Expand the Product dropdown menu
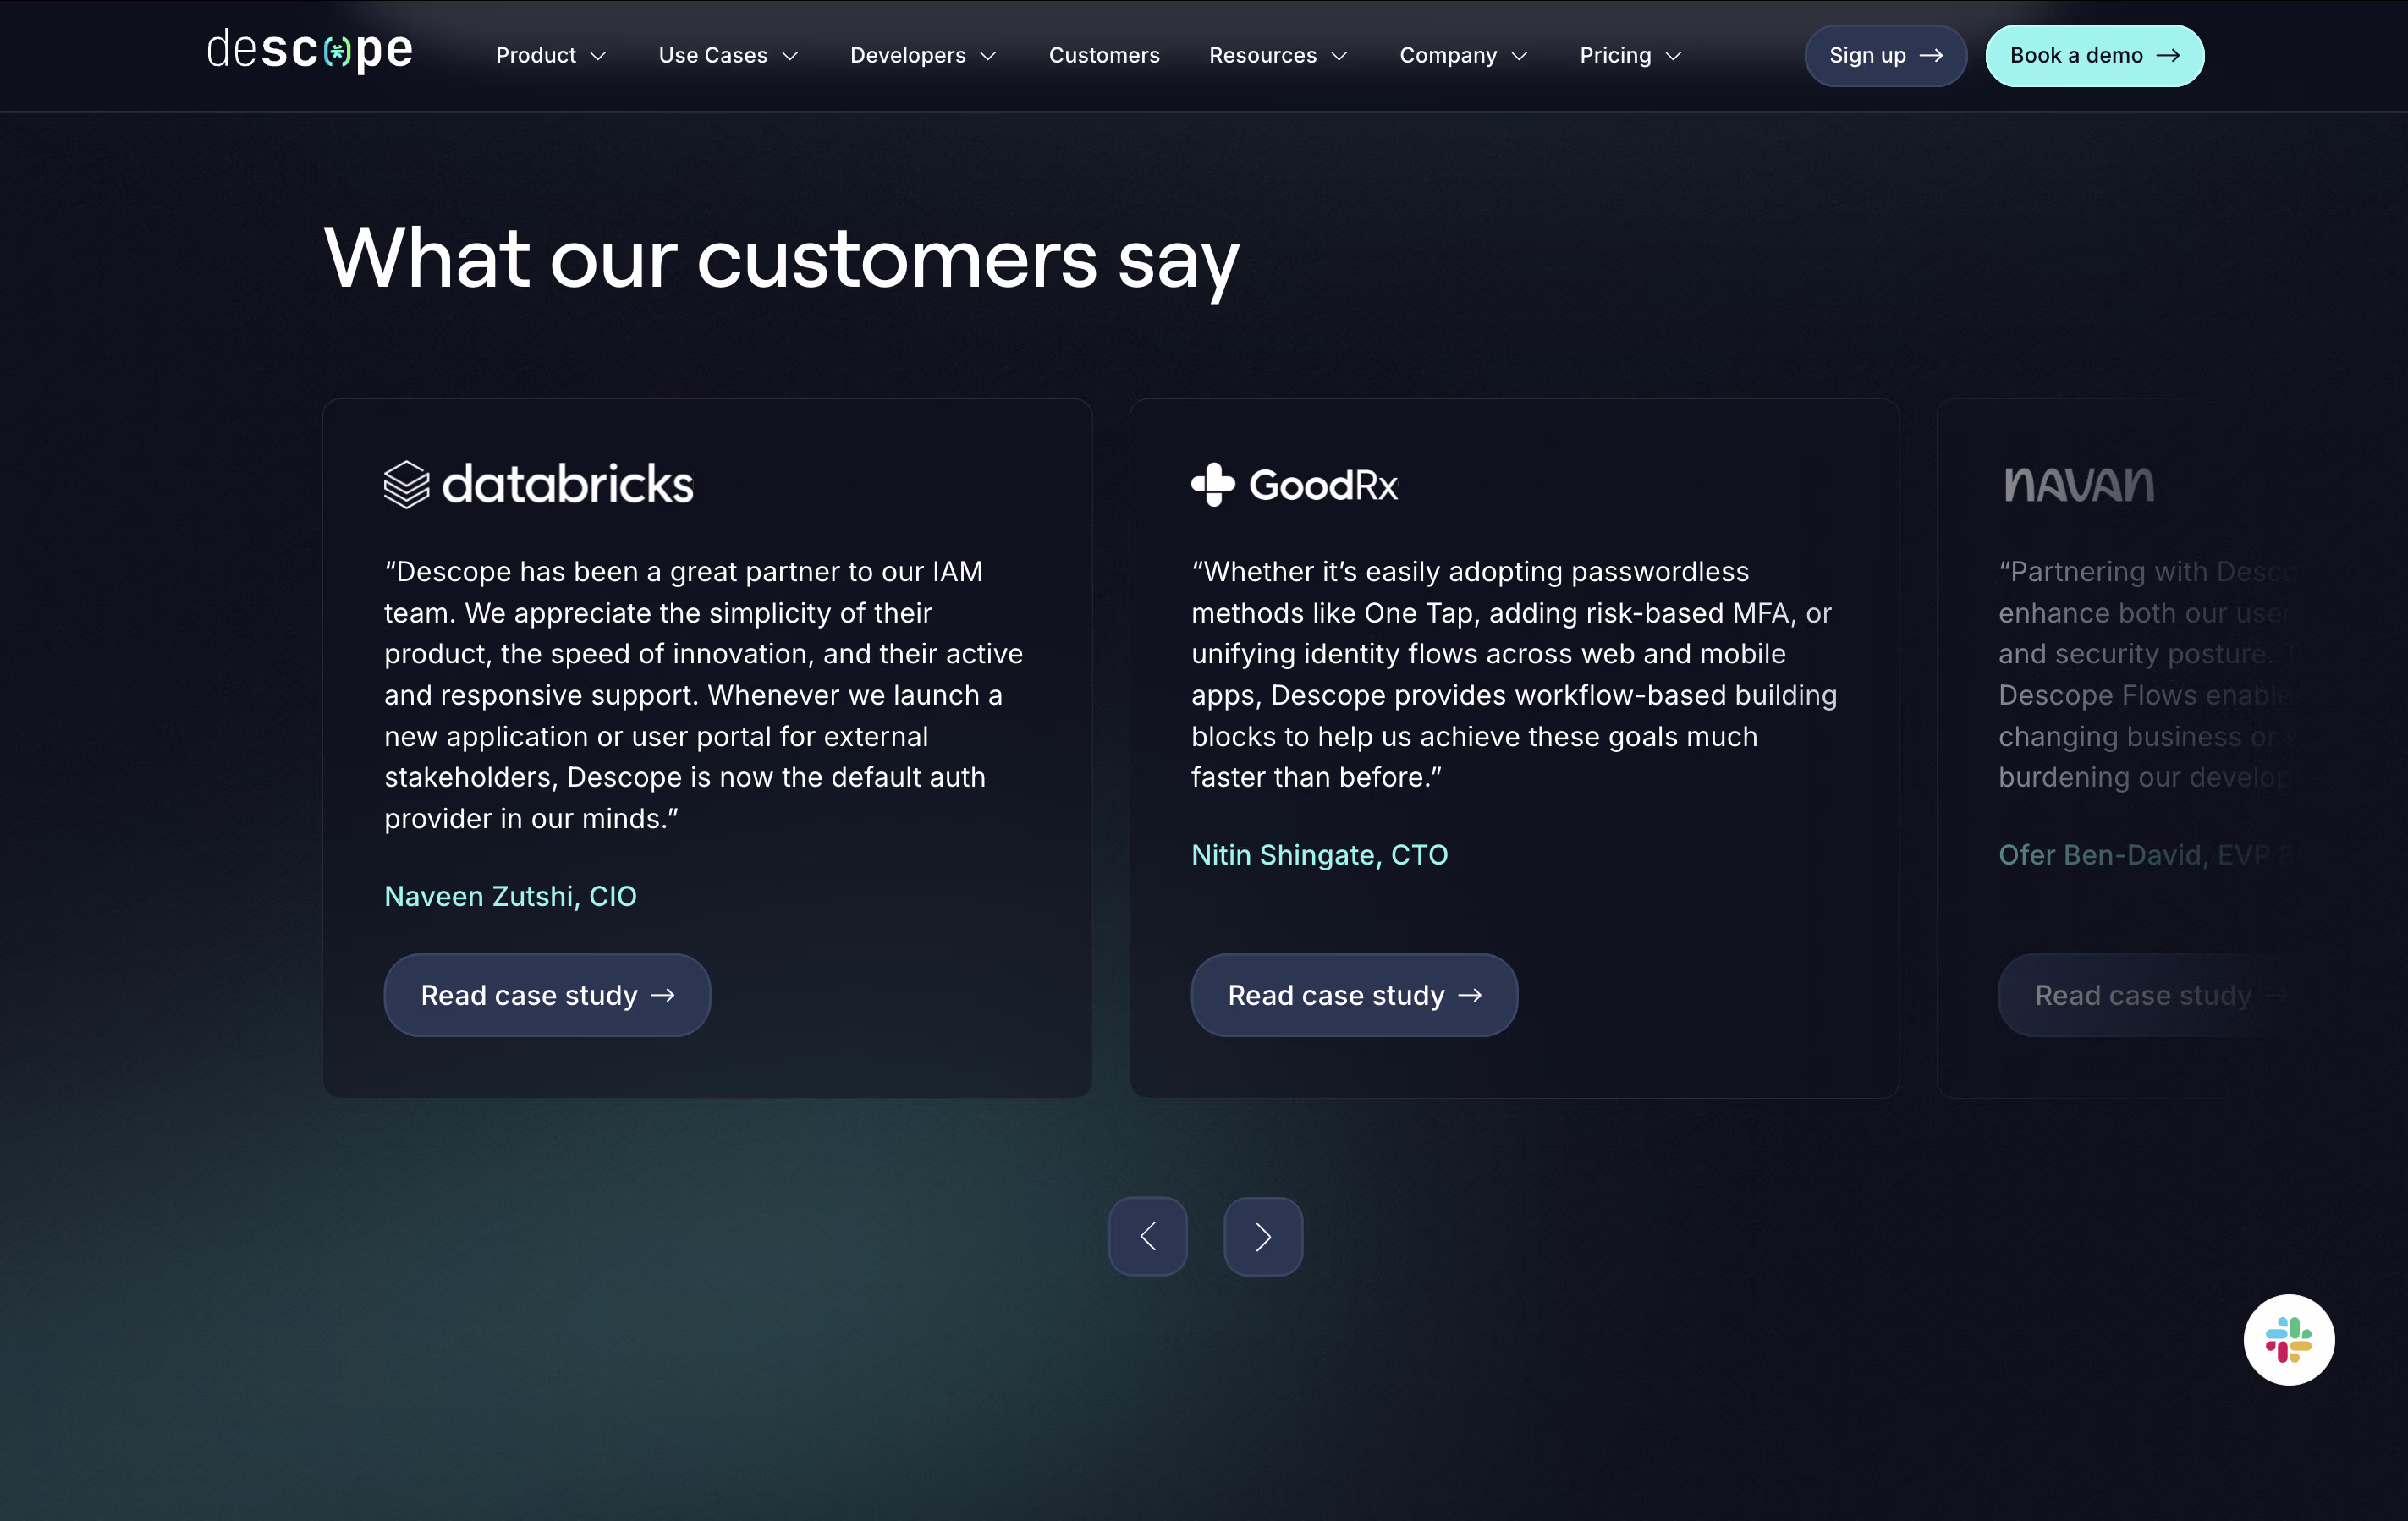This screenshot has height=1521, width=2408. coord(551,56)
